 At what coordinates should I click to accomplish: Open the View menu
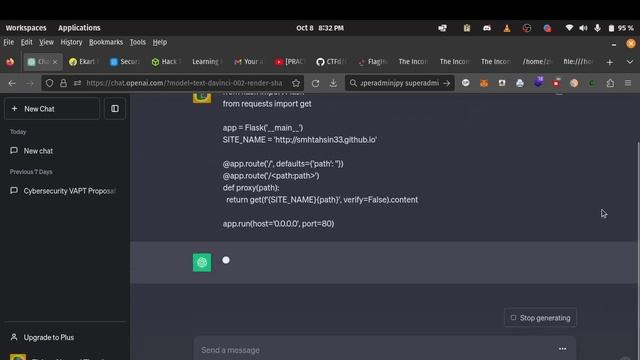coord(46,42)
